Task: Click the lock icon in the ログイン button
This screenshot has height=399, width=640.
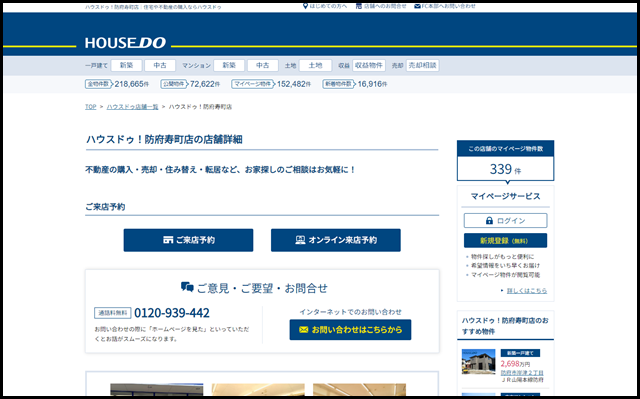Action: (x=489, y=221)
